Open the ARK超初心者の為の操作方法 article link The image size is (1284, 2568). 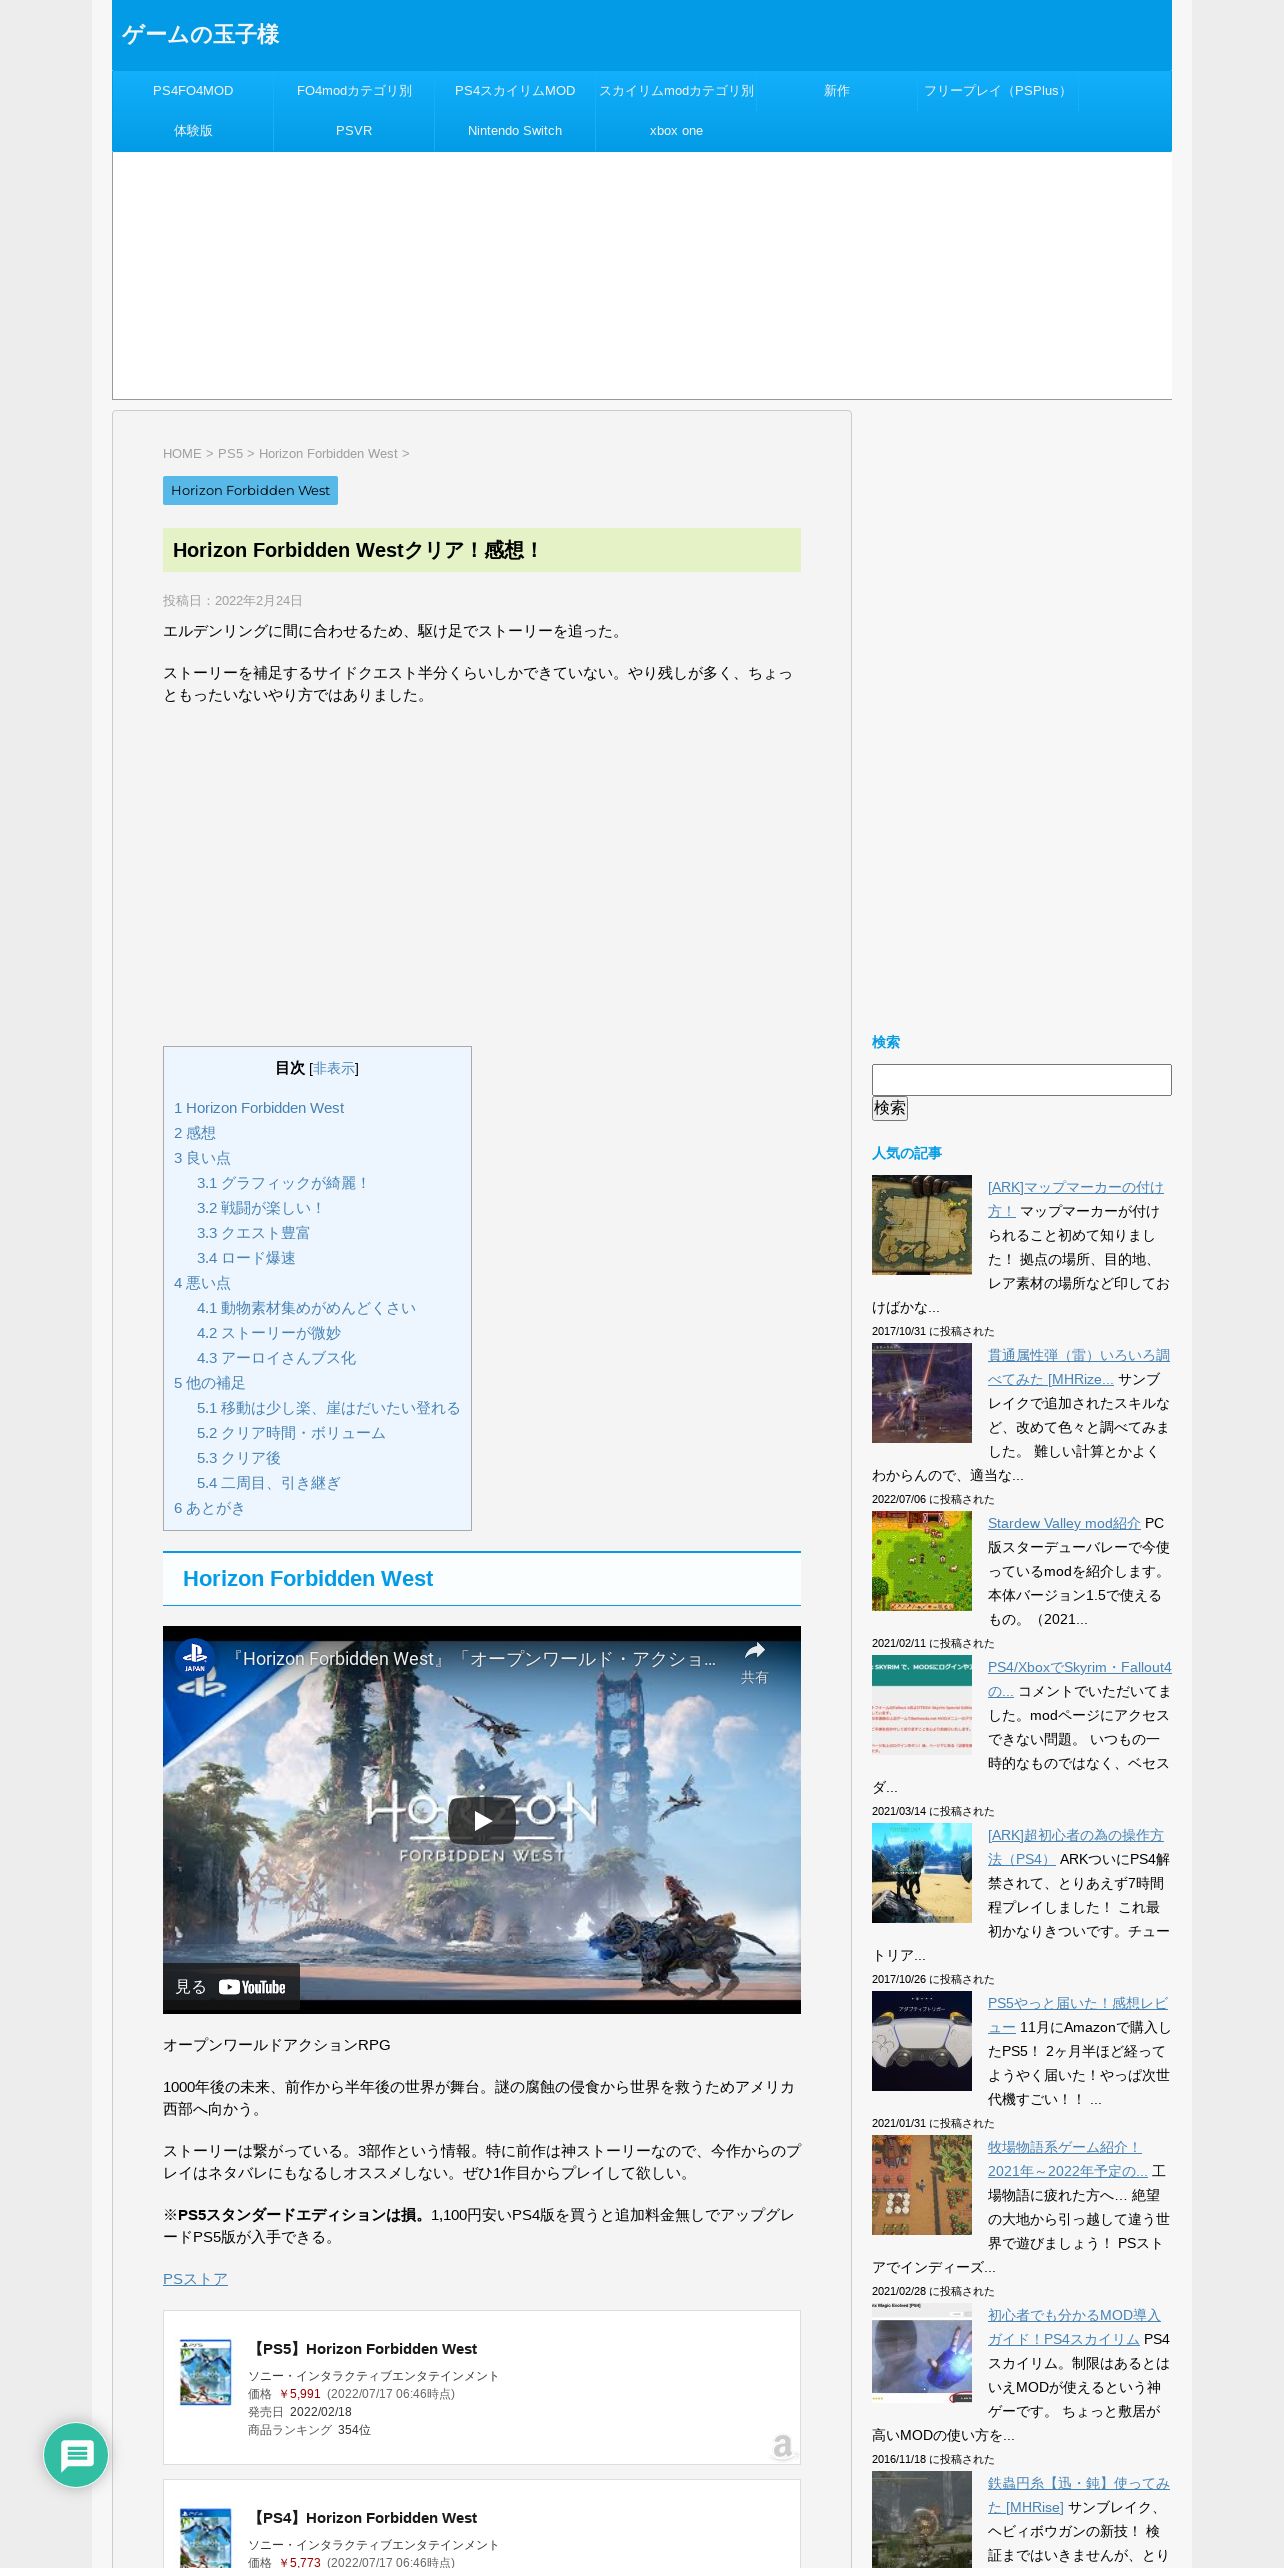(1075, 1847)
